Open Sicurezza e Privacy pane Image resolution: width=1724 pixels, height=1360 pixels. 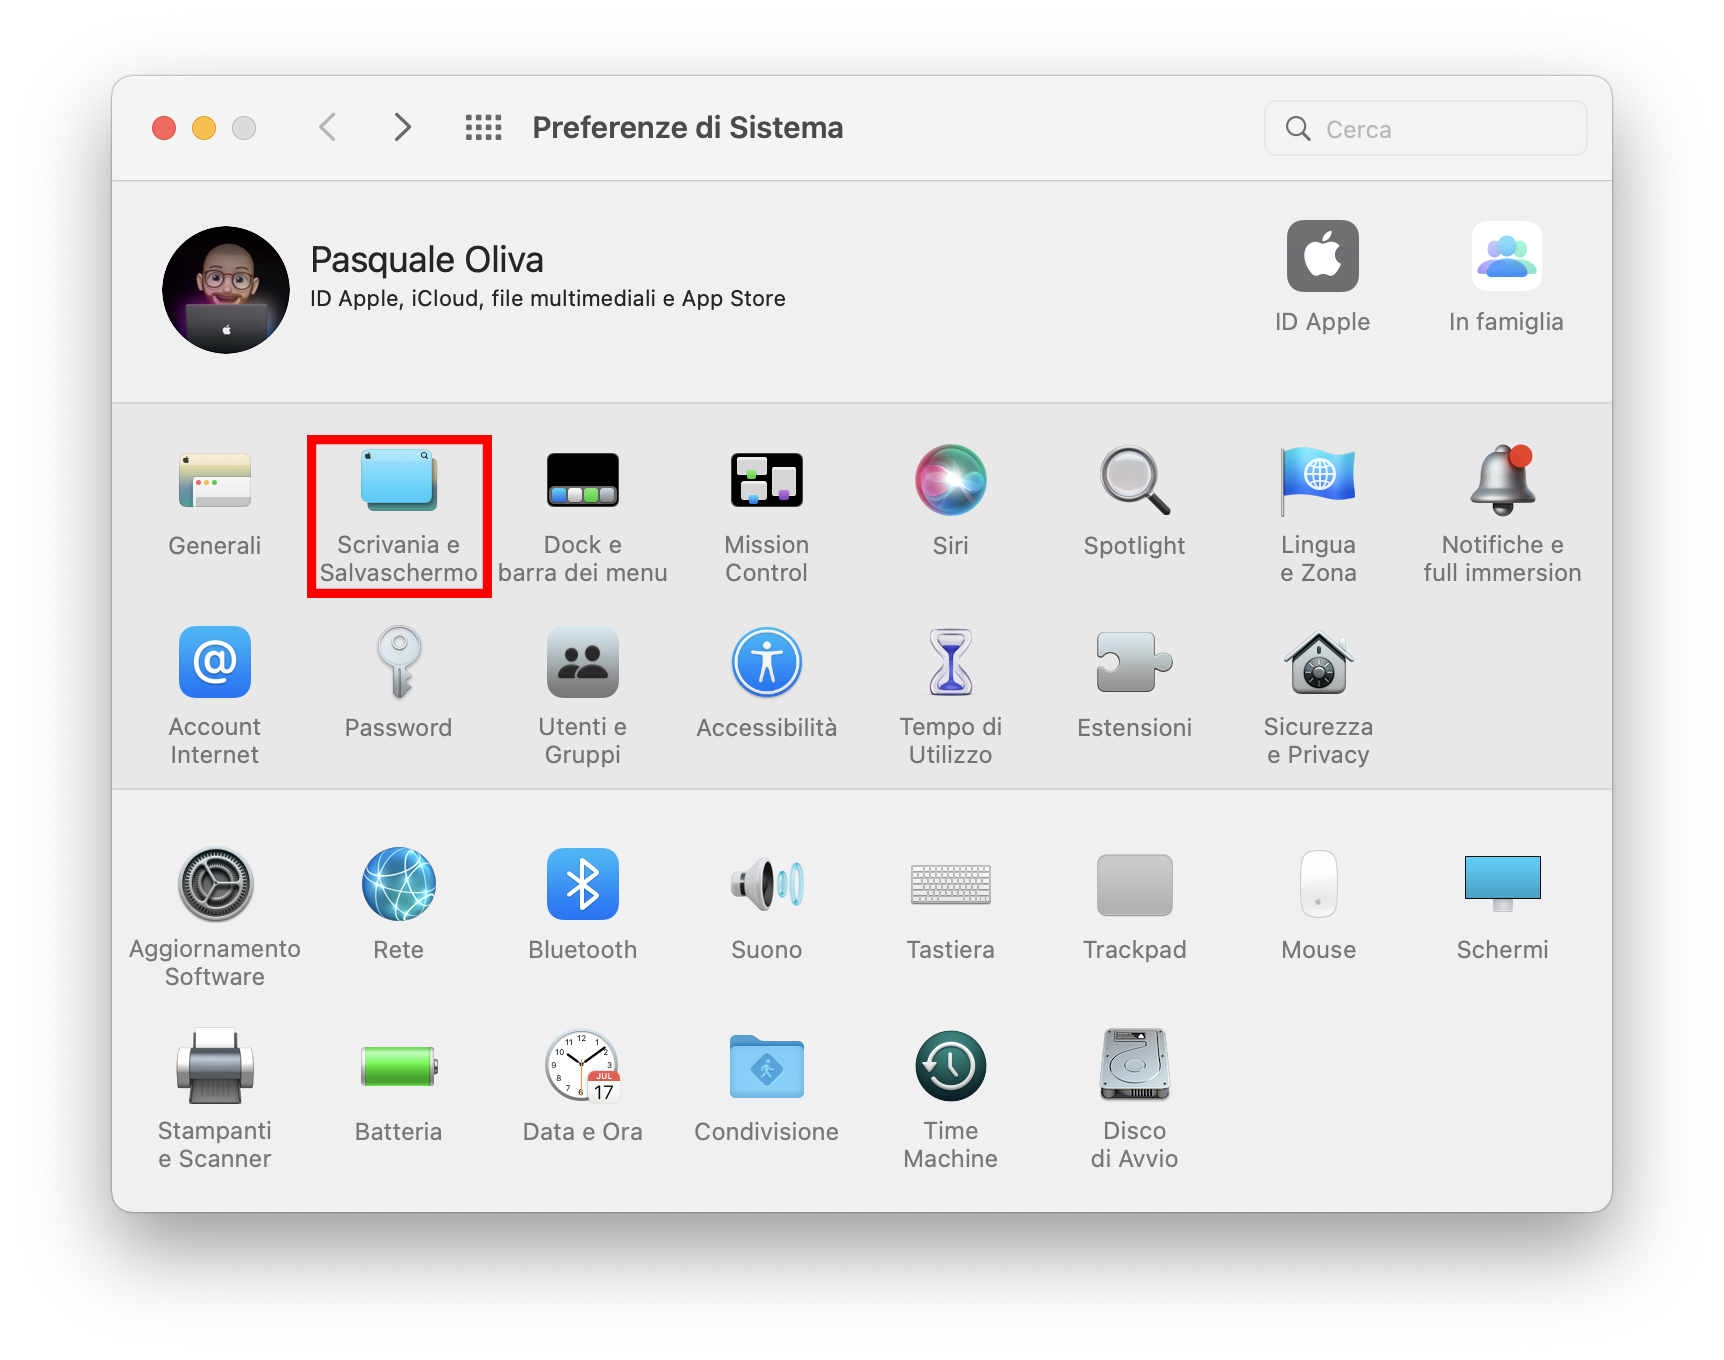(x=1318, y=664)
